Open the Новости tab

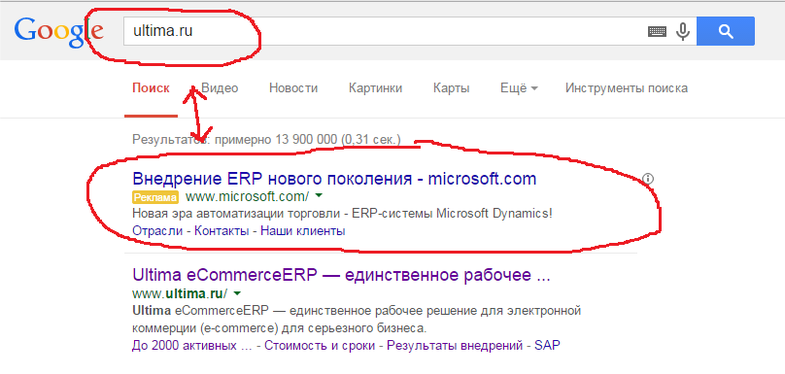pyautogui.click(x=293, y=89)
